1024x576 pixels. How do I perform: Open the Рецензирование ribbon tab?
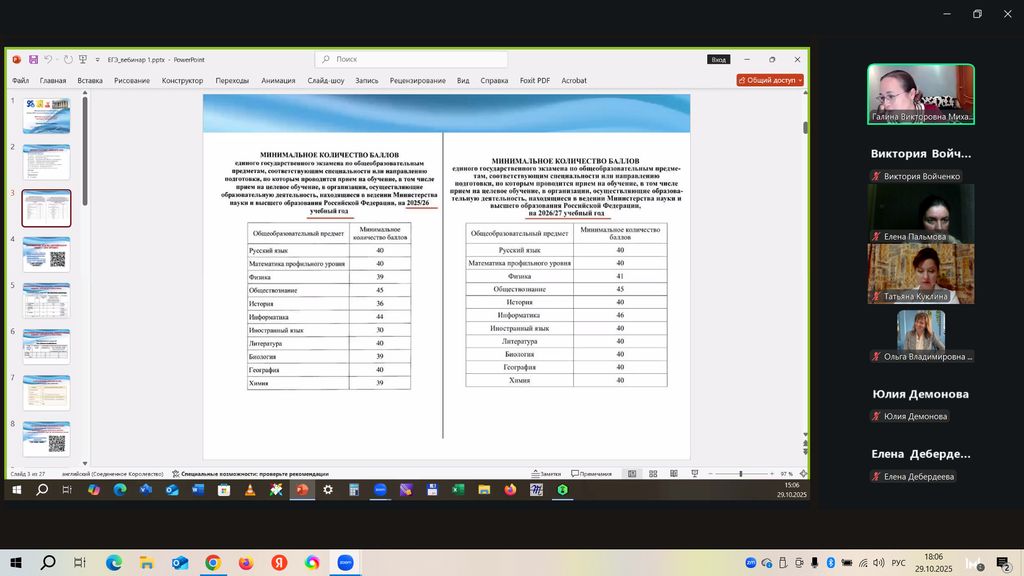(x=418, y=80)
